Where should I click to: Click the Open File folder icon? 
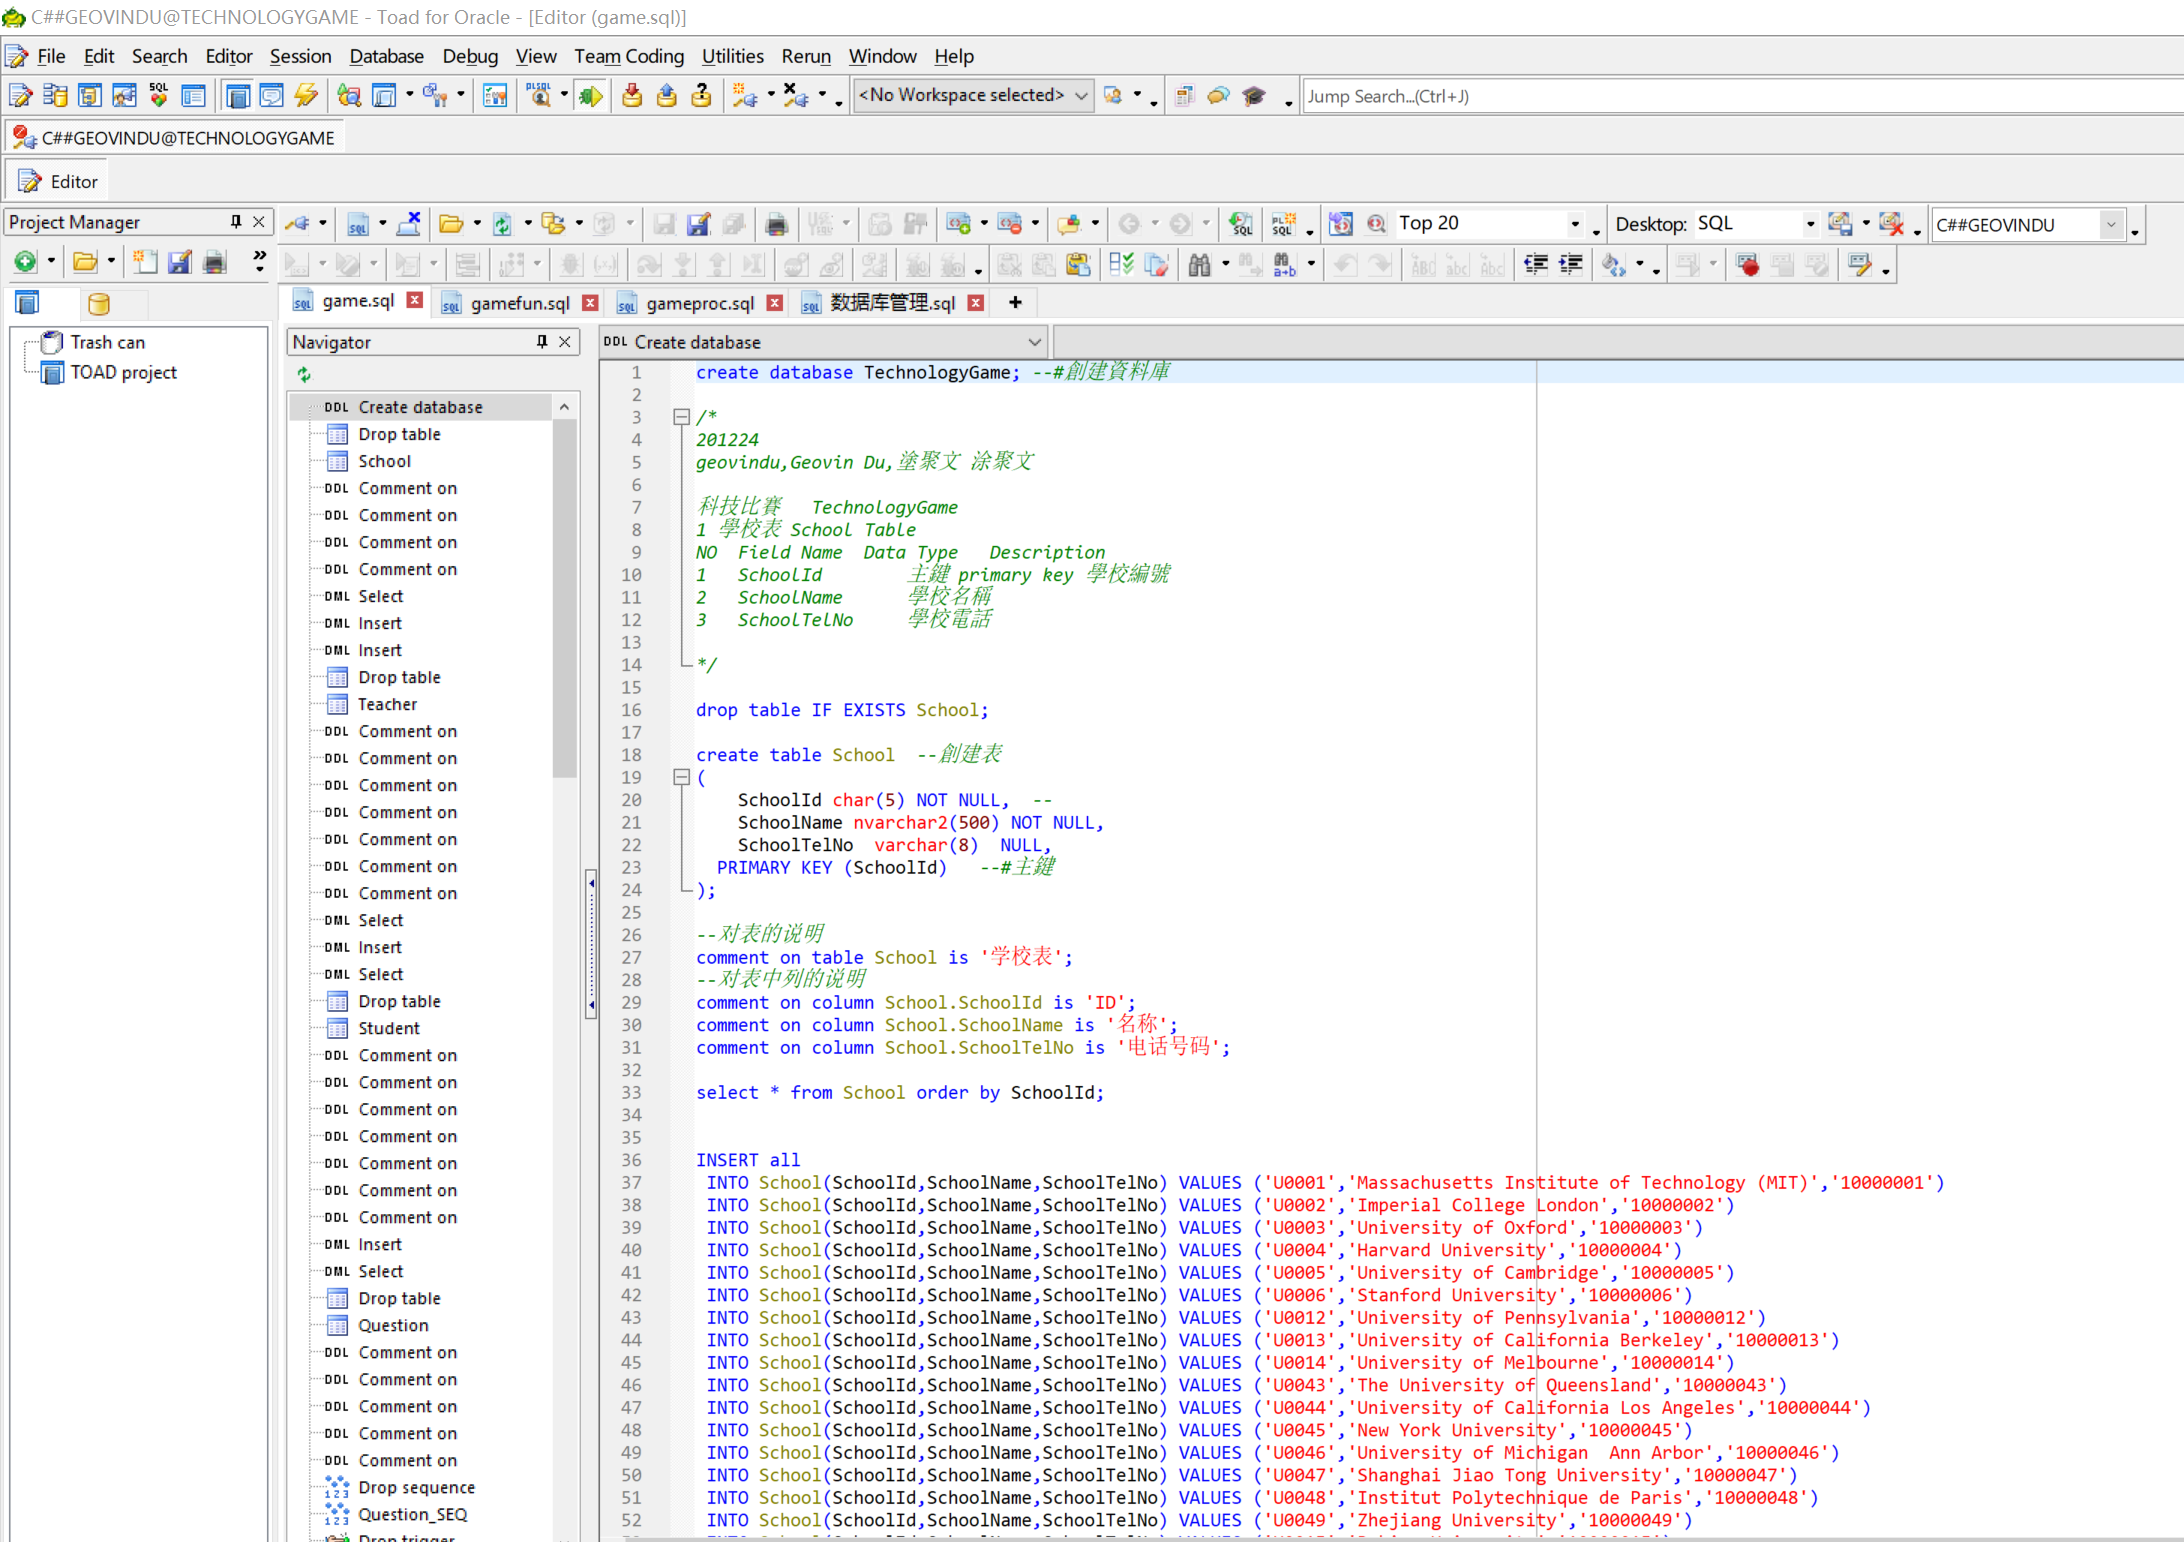point(451,225)
